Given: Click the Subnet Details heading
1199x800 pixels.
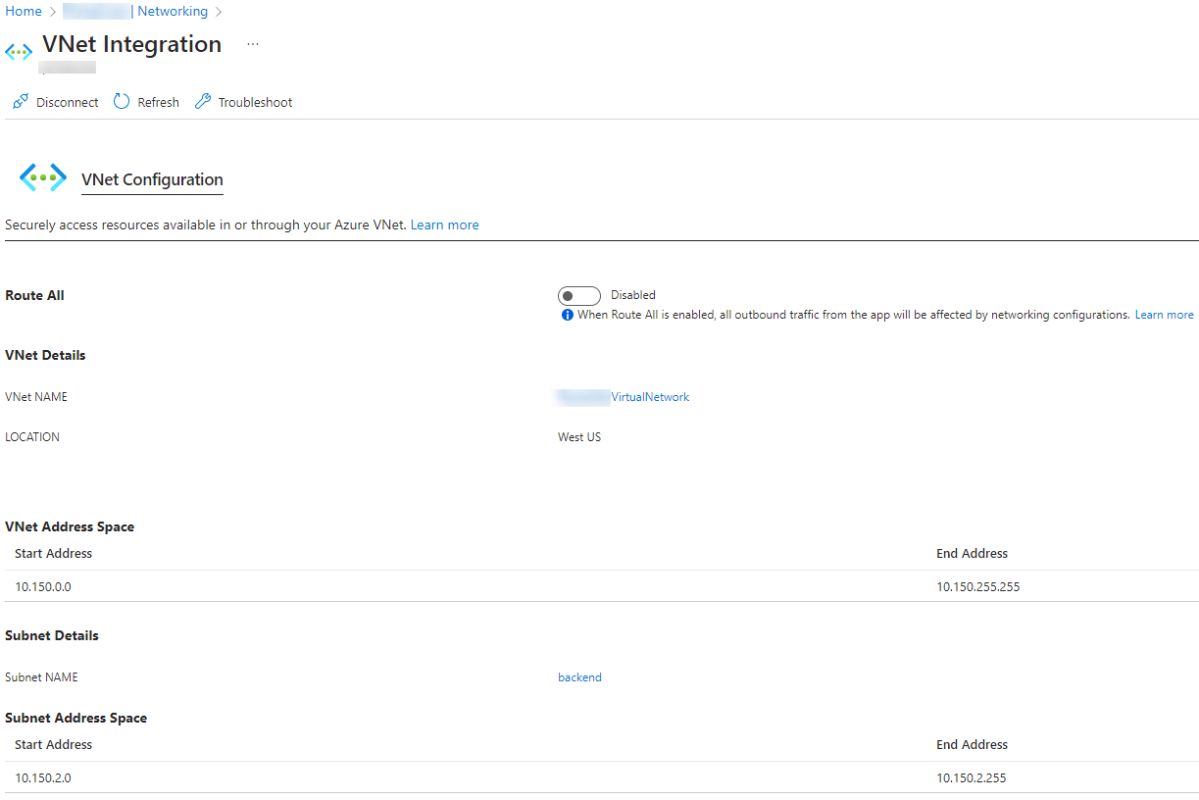Looking at the screenshot, I should click(51, 636).
